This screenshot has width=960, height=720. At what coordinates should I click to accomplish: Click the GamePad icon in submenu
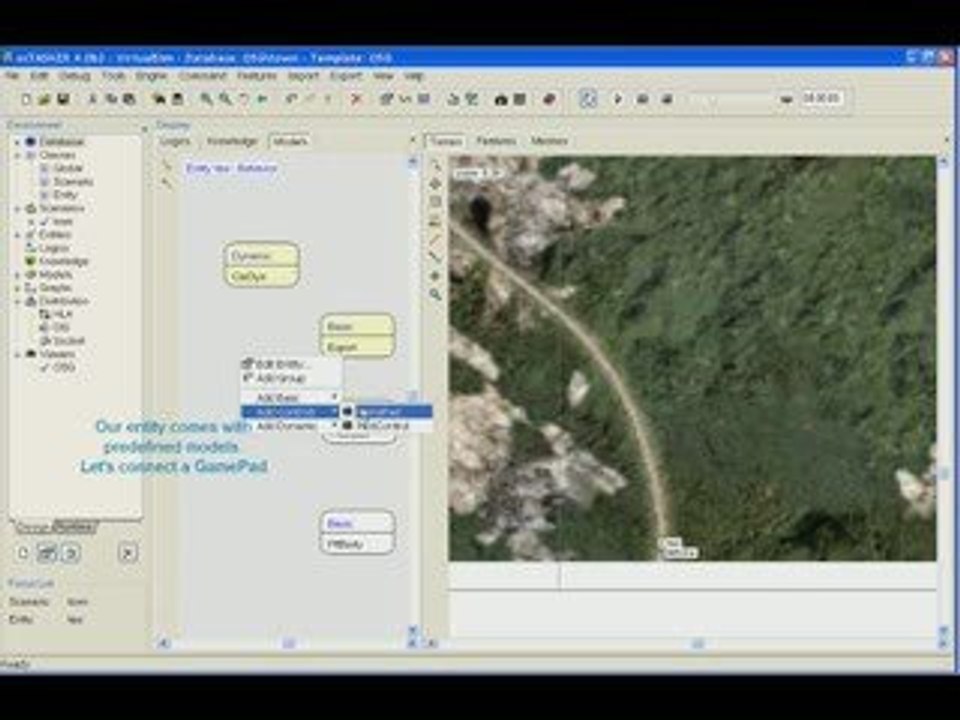tap(347, 411)
